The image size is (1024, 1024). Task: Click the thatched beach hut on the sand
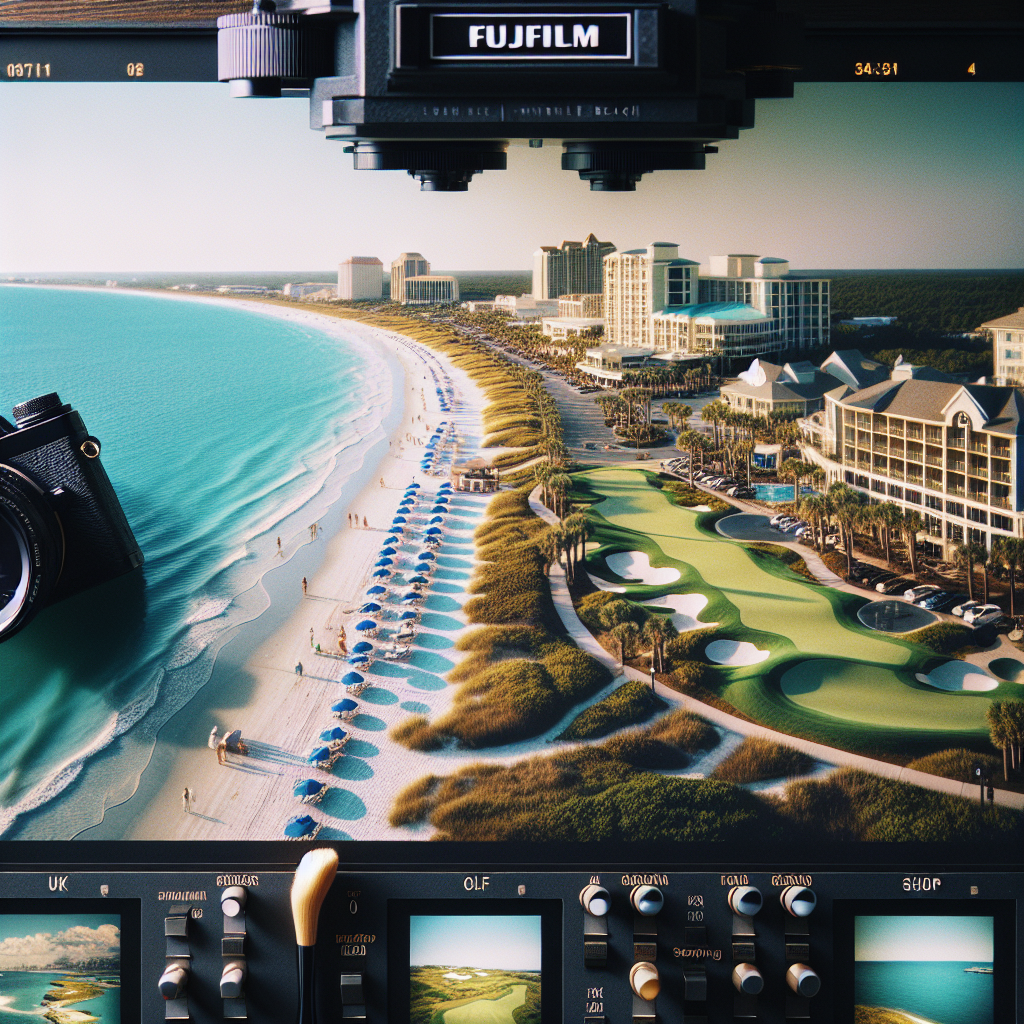pos(475,475)
